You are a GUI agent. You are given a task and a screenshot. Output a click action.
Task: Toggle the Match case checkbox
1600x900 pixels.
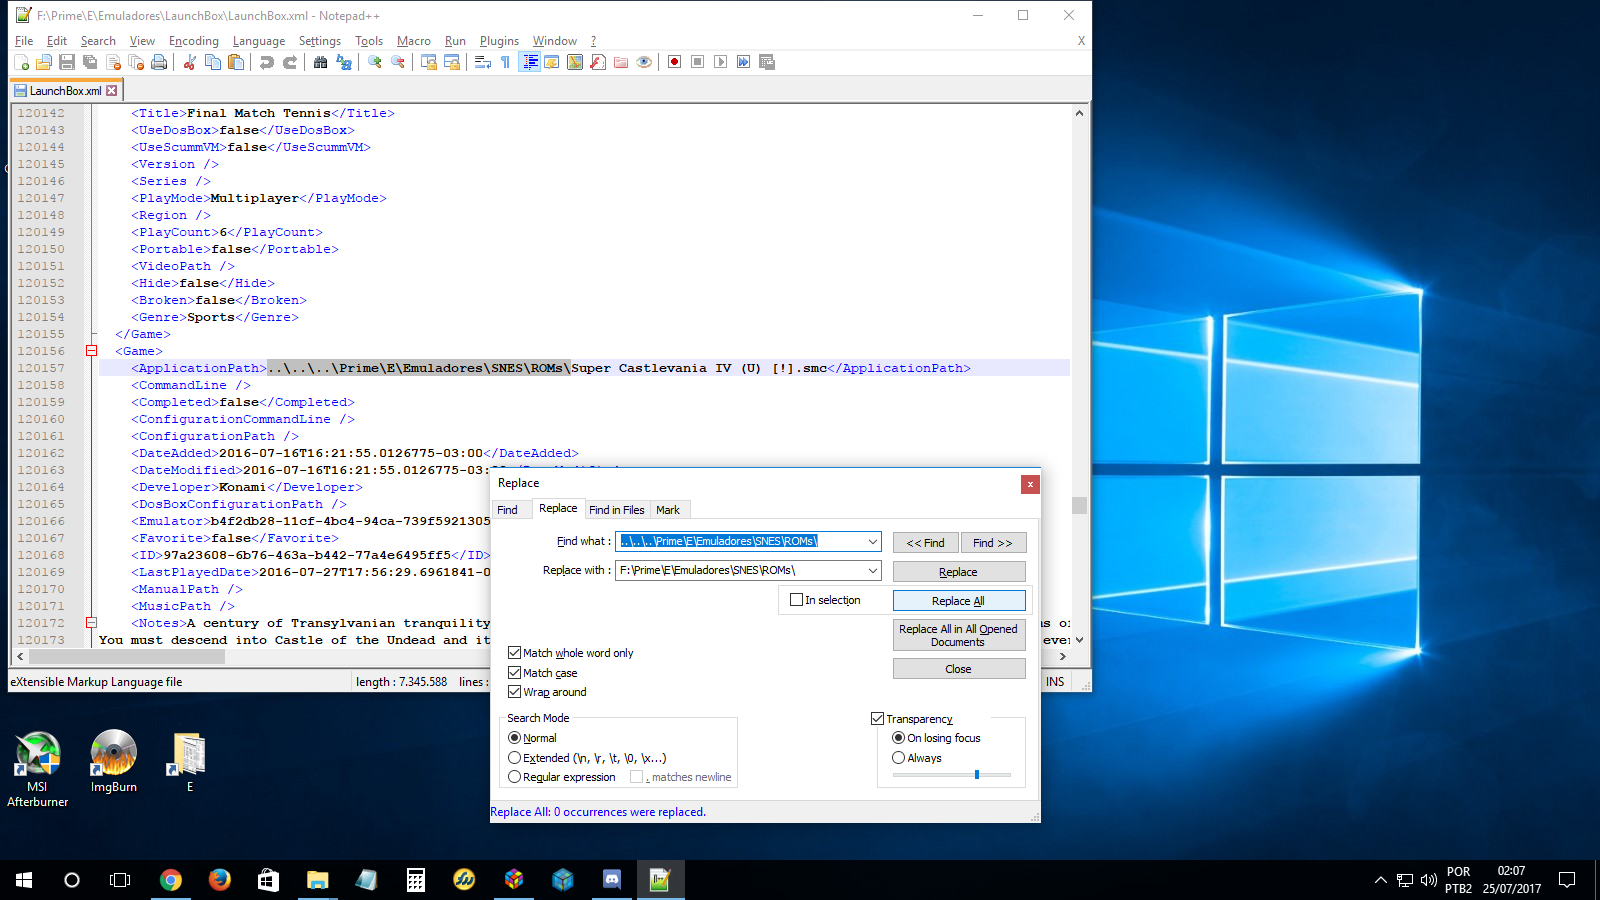click(514, 673)
